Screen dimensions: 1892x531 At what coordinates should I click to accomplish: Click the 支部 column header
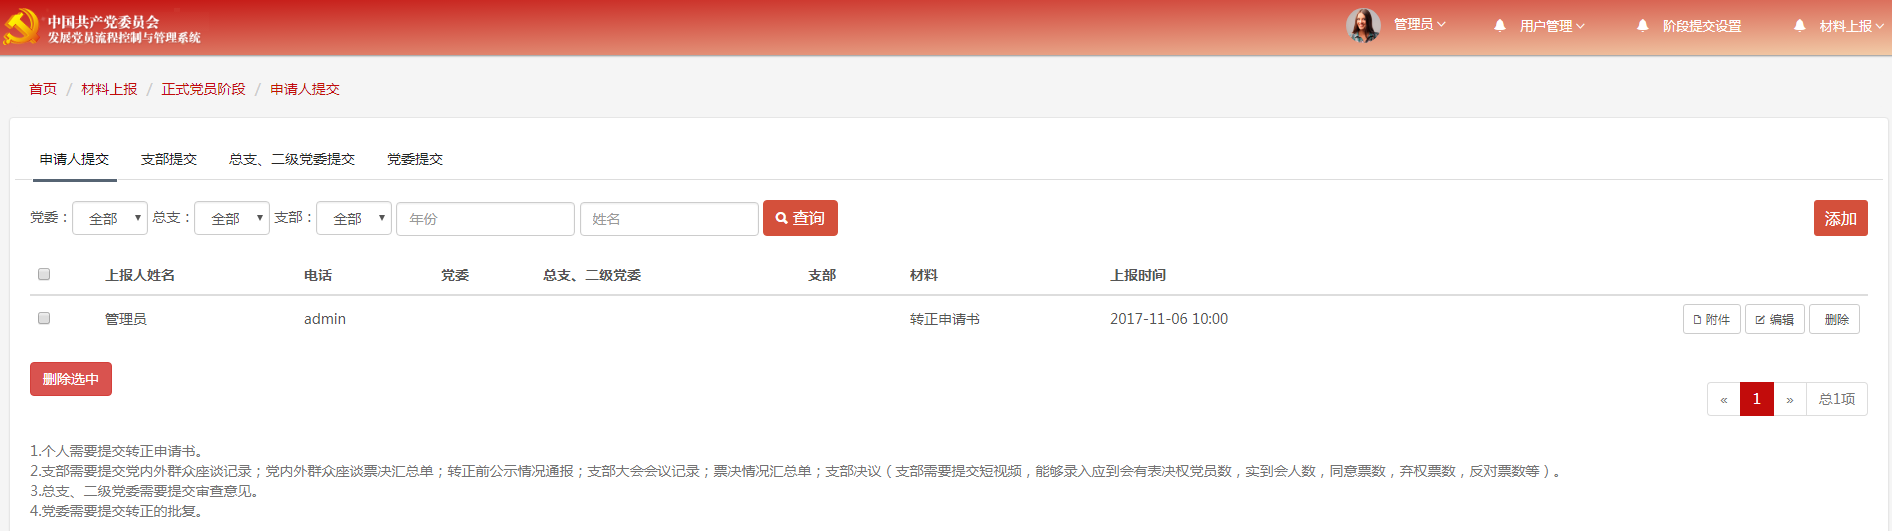(822, 275)
